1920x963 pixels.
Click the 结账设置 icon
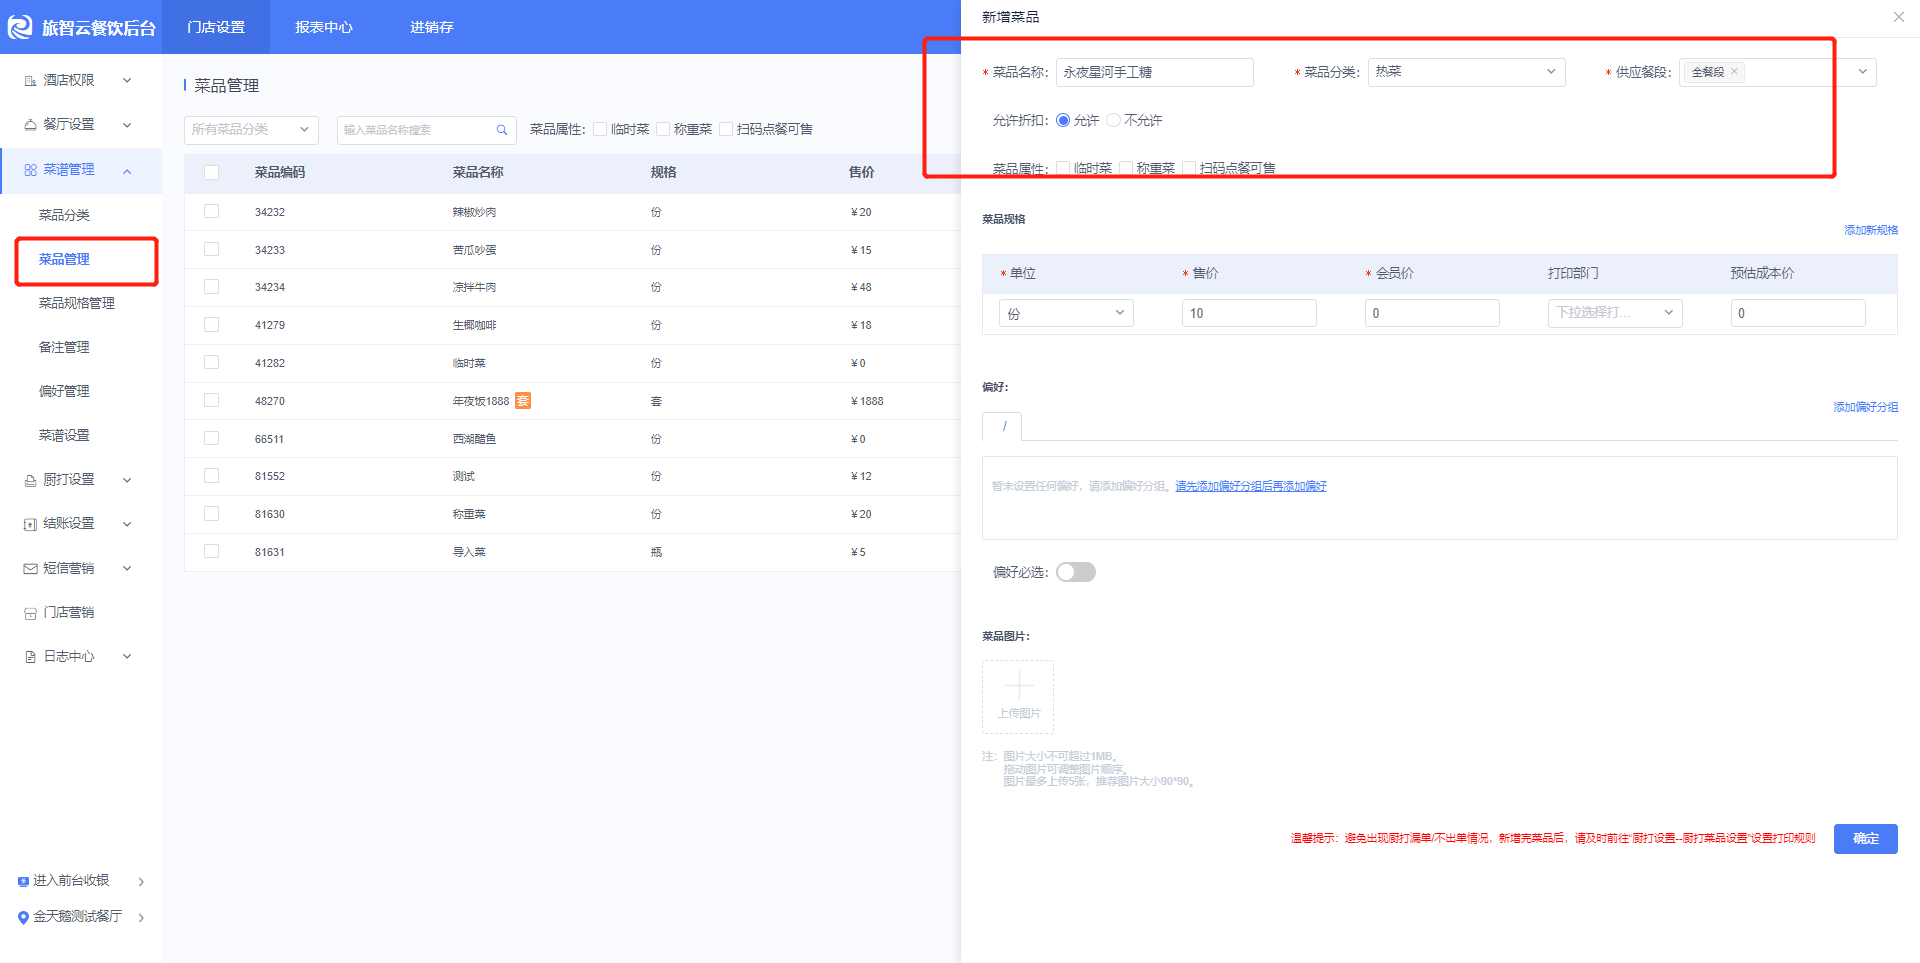click(30, 524)
